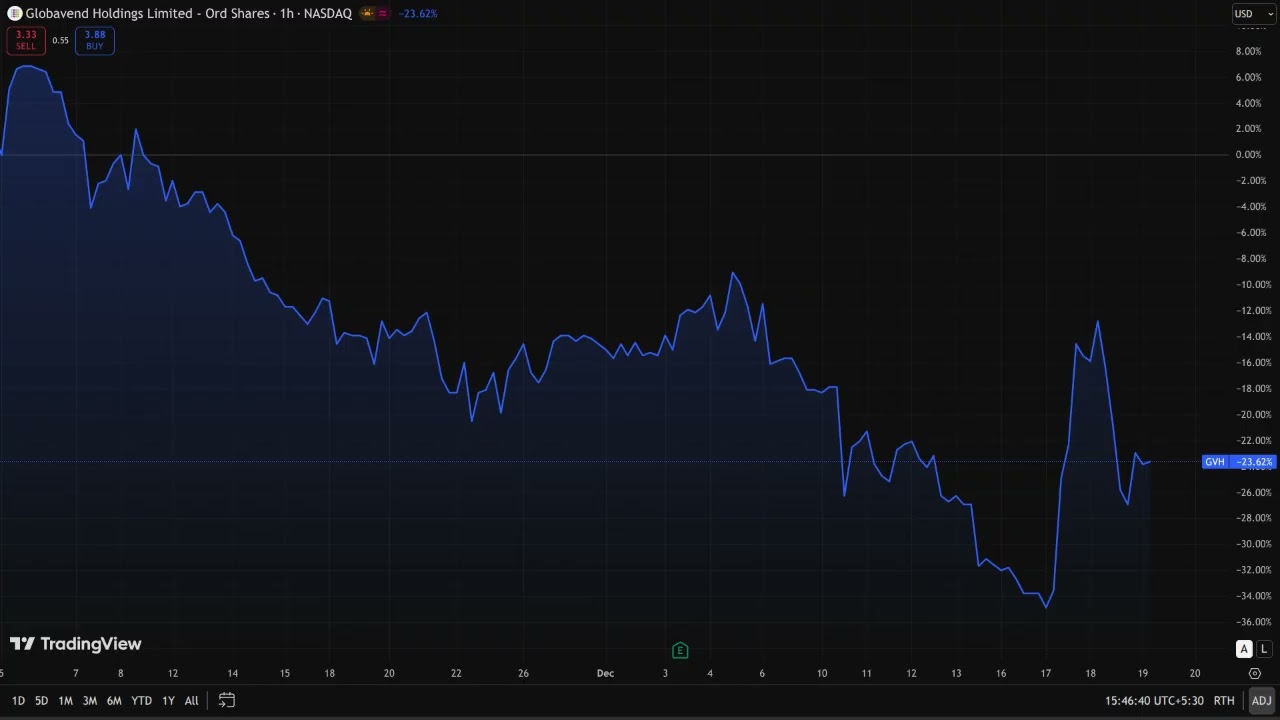Click the TradingView logo
Screen dimensions: 1280x720
click(76, 644)
